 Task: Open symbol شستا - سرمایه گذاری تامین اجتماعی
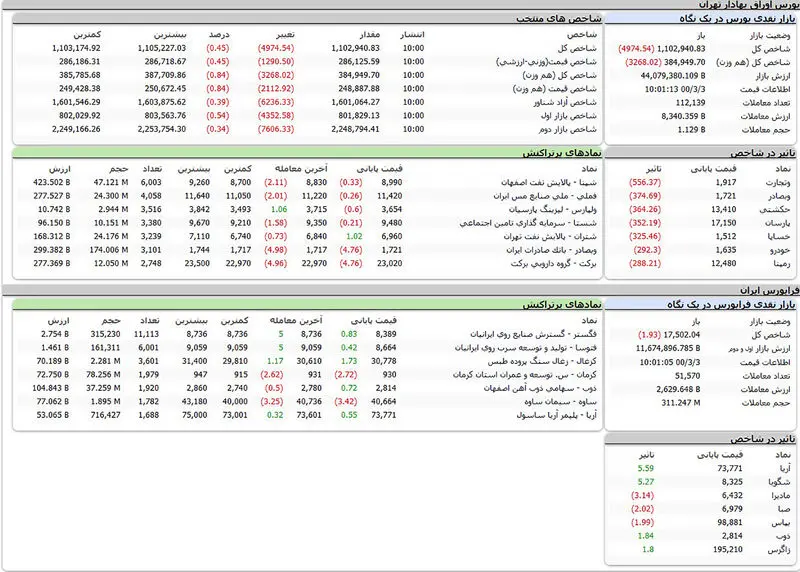click(528, 223)
